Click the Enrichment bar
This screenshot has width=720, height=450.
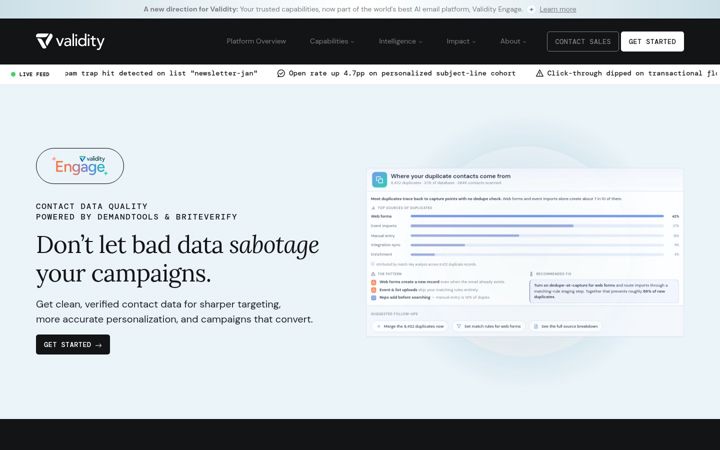tap(537, 254)
